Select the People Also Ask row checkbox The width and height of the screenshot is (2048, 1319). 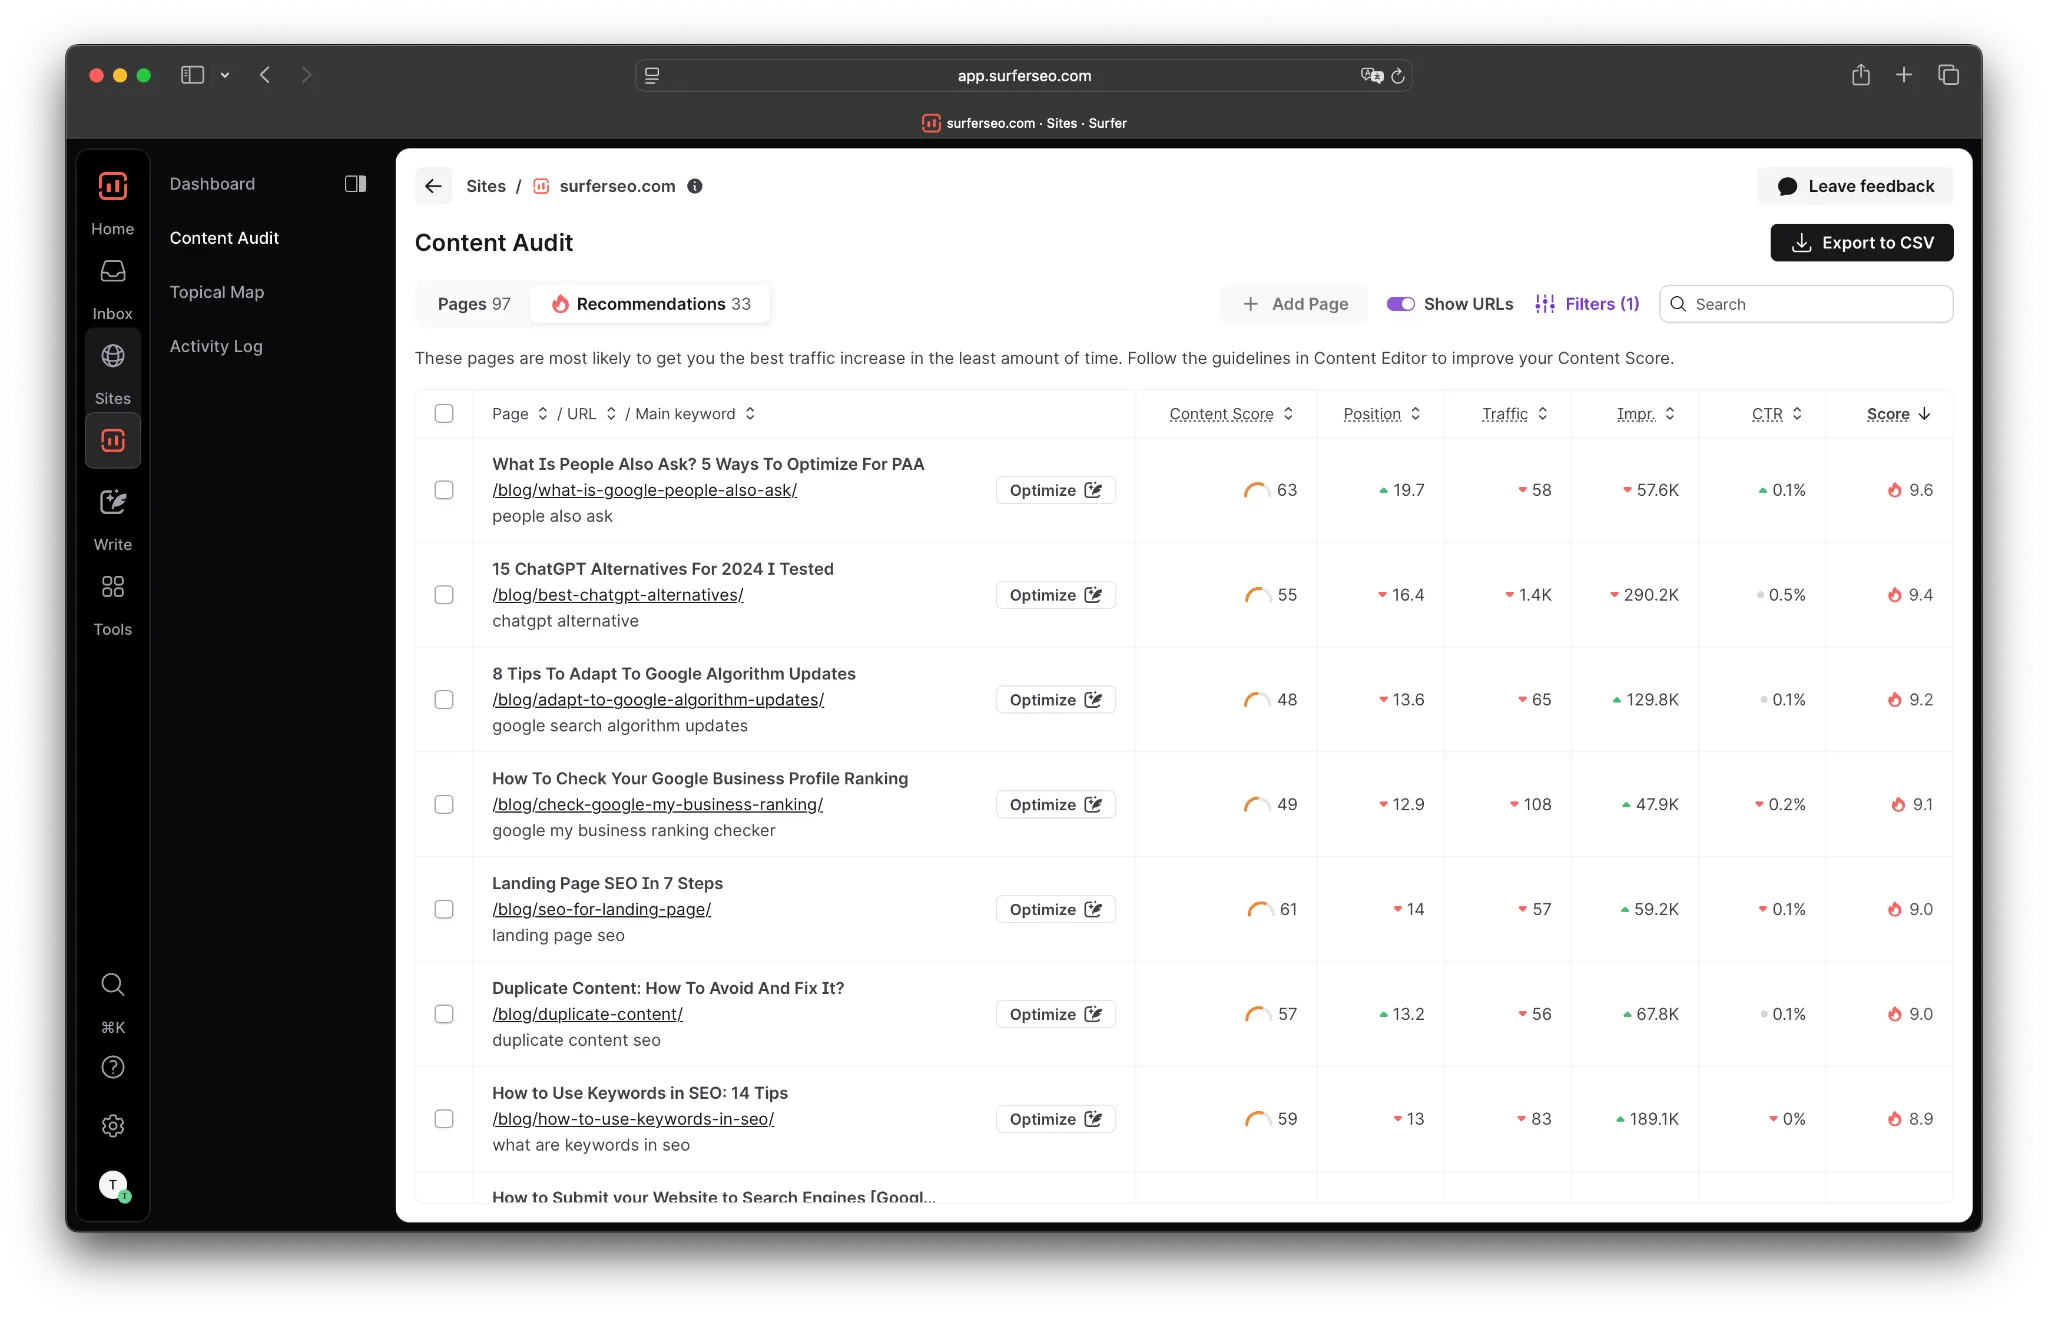coord(444,490)
